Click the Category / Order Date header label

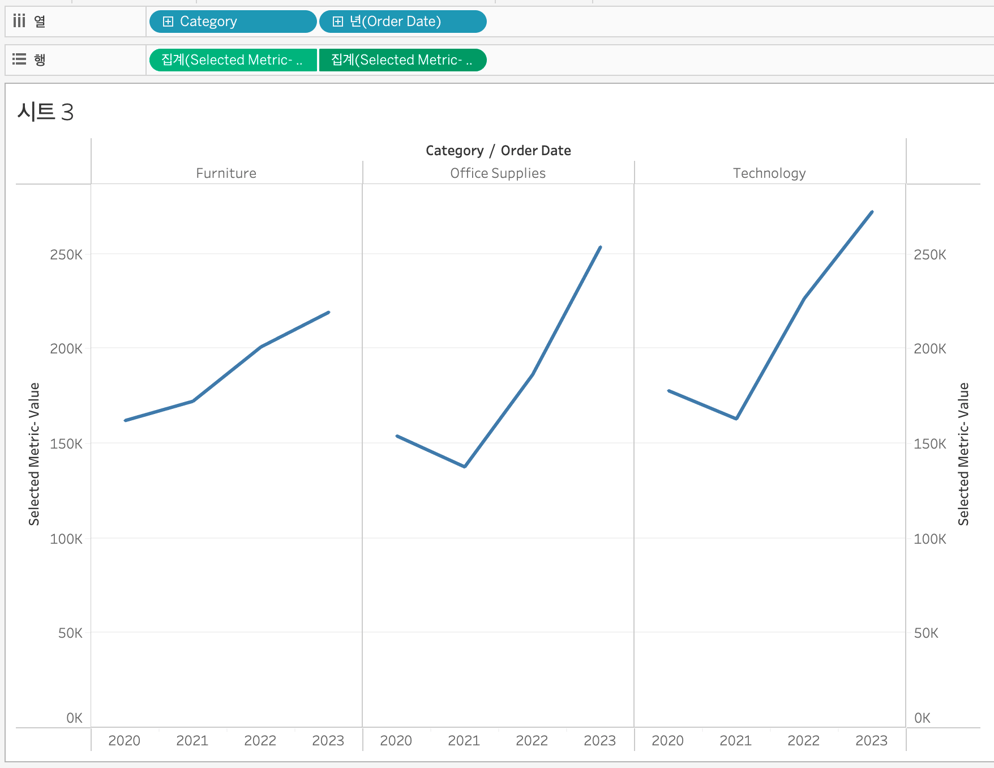coord(498,150)
